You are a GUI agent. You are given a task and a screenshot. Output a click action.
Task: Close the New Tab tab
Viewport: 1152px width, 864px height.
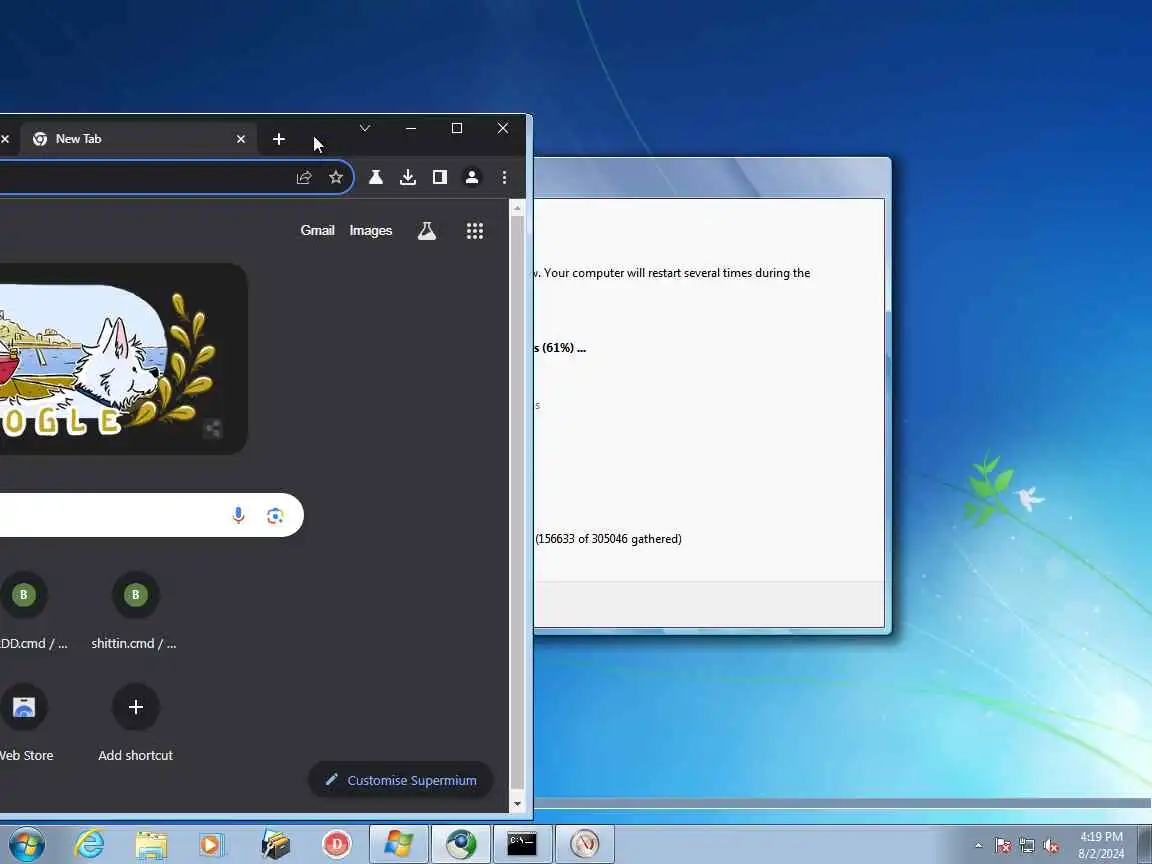pos(240,139)
